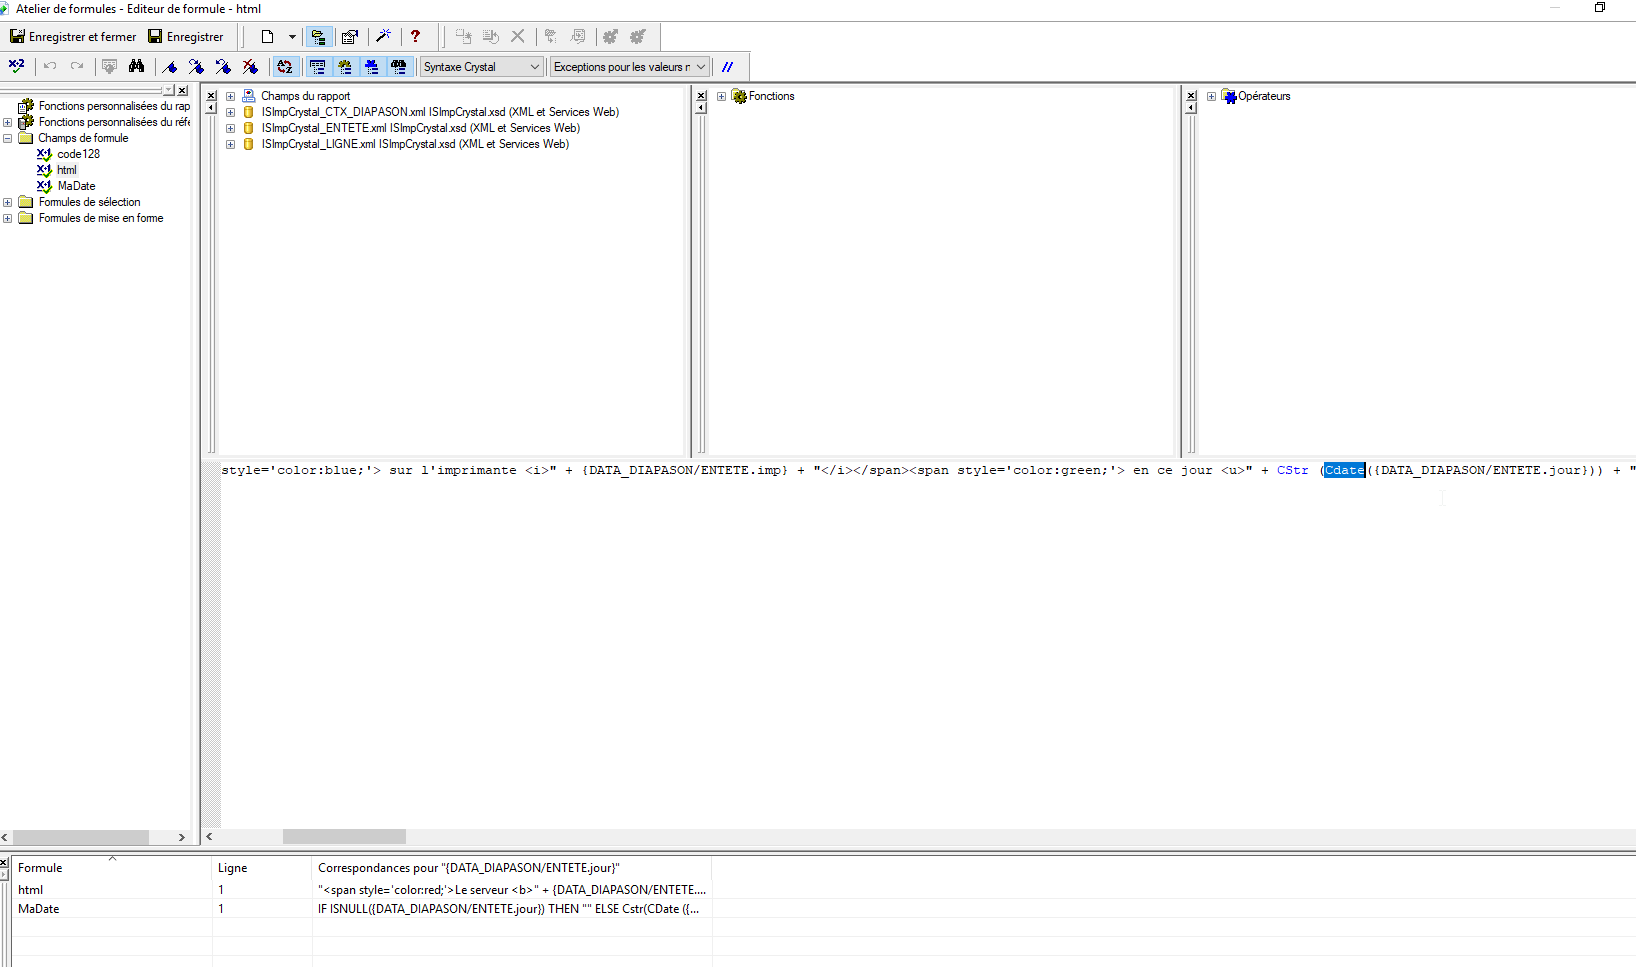Collapse the Champs de formule folder
This screenshot has height=967, width=1636.
pyautogui.click(x=8, y=138)
